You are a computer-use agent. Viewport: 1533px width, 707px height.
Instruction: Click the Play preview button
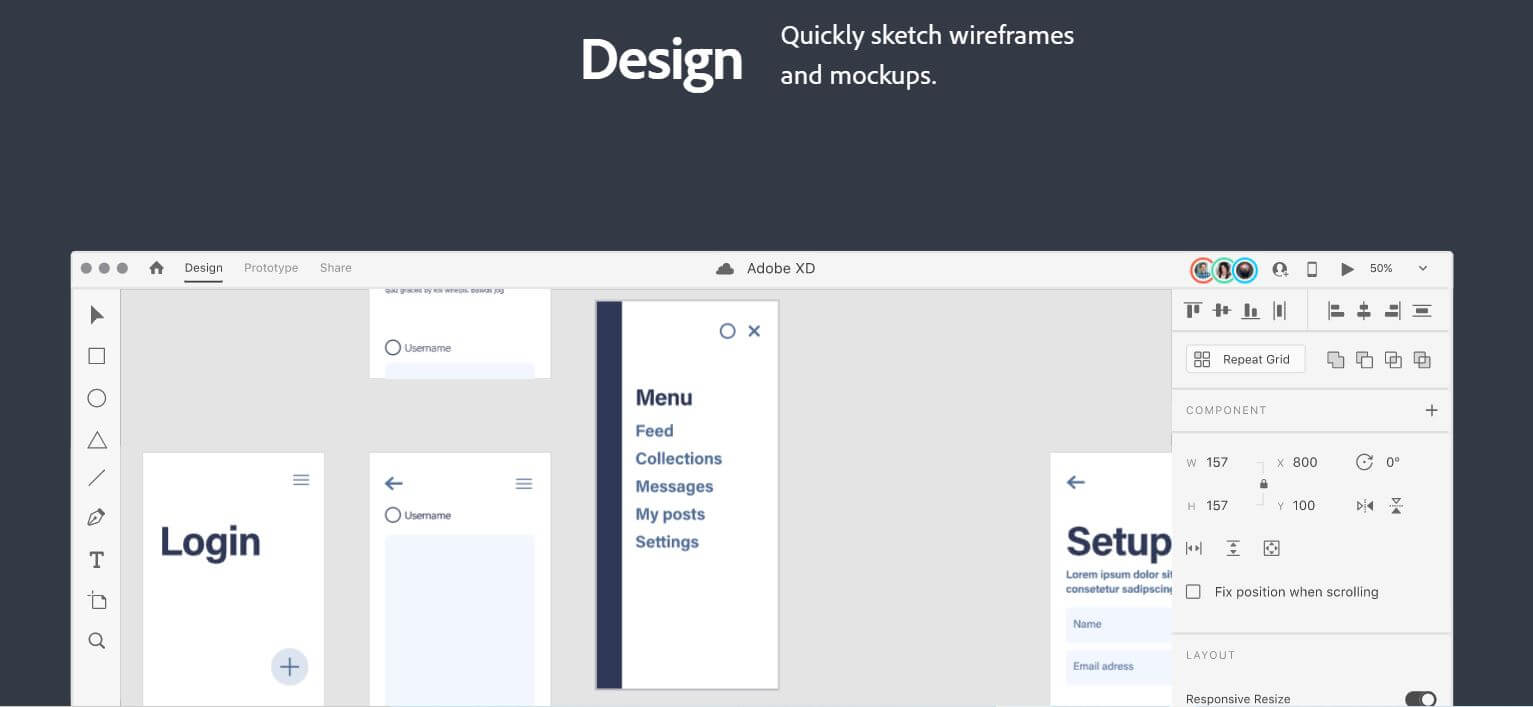pyautogui.click(x=1347, y=268)
